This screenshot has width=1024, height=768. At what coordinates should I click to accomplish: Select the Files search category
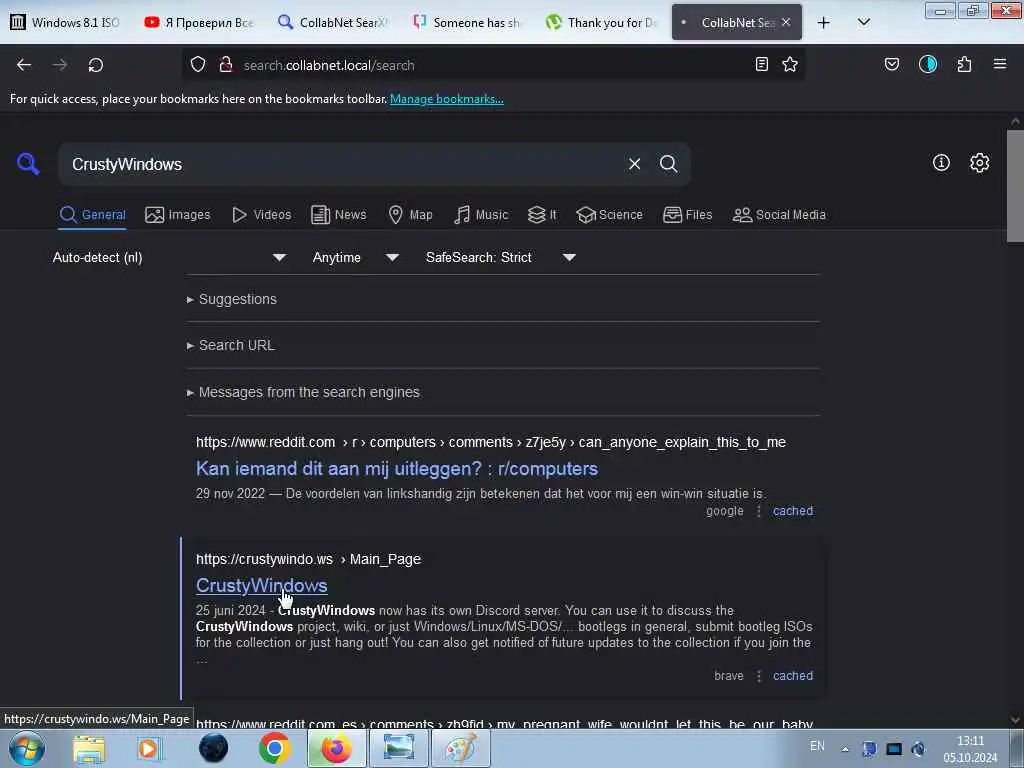tap(687, 215)
